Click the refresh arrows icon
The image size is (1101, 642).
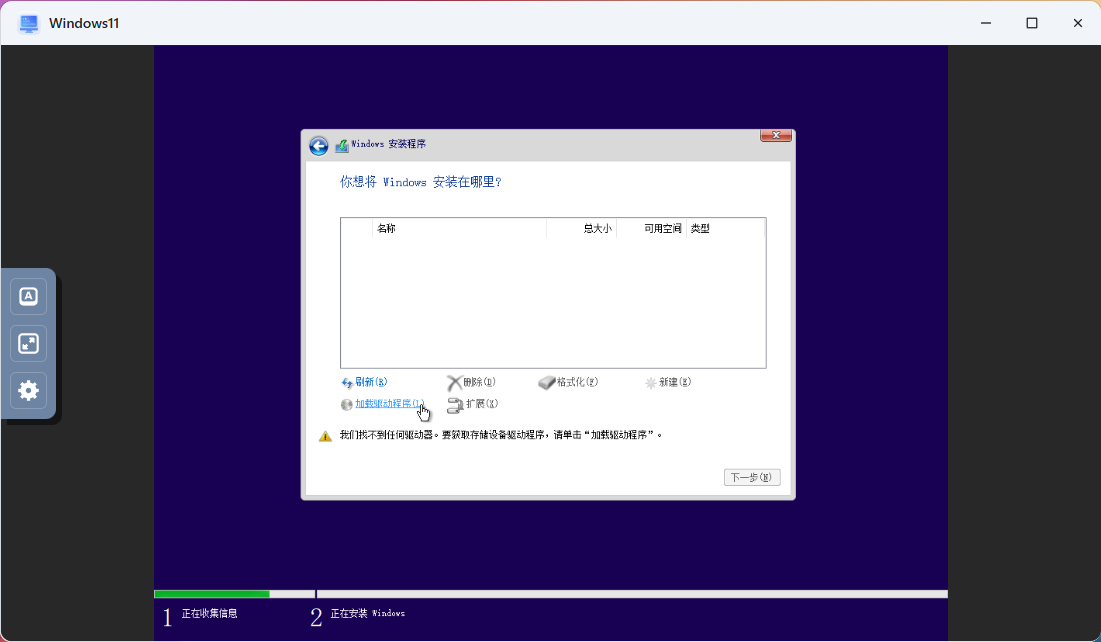(347, 383)
